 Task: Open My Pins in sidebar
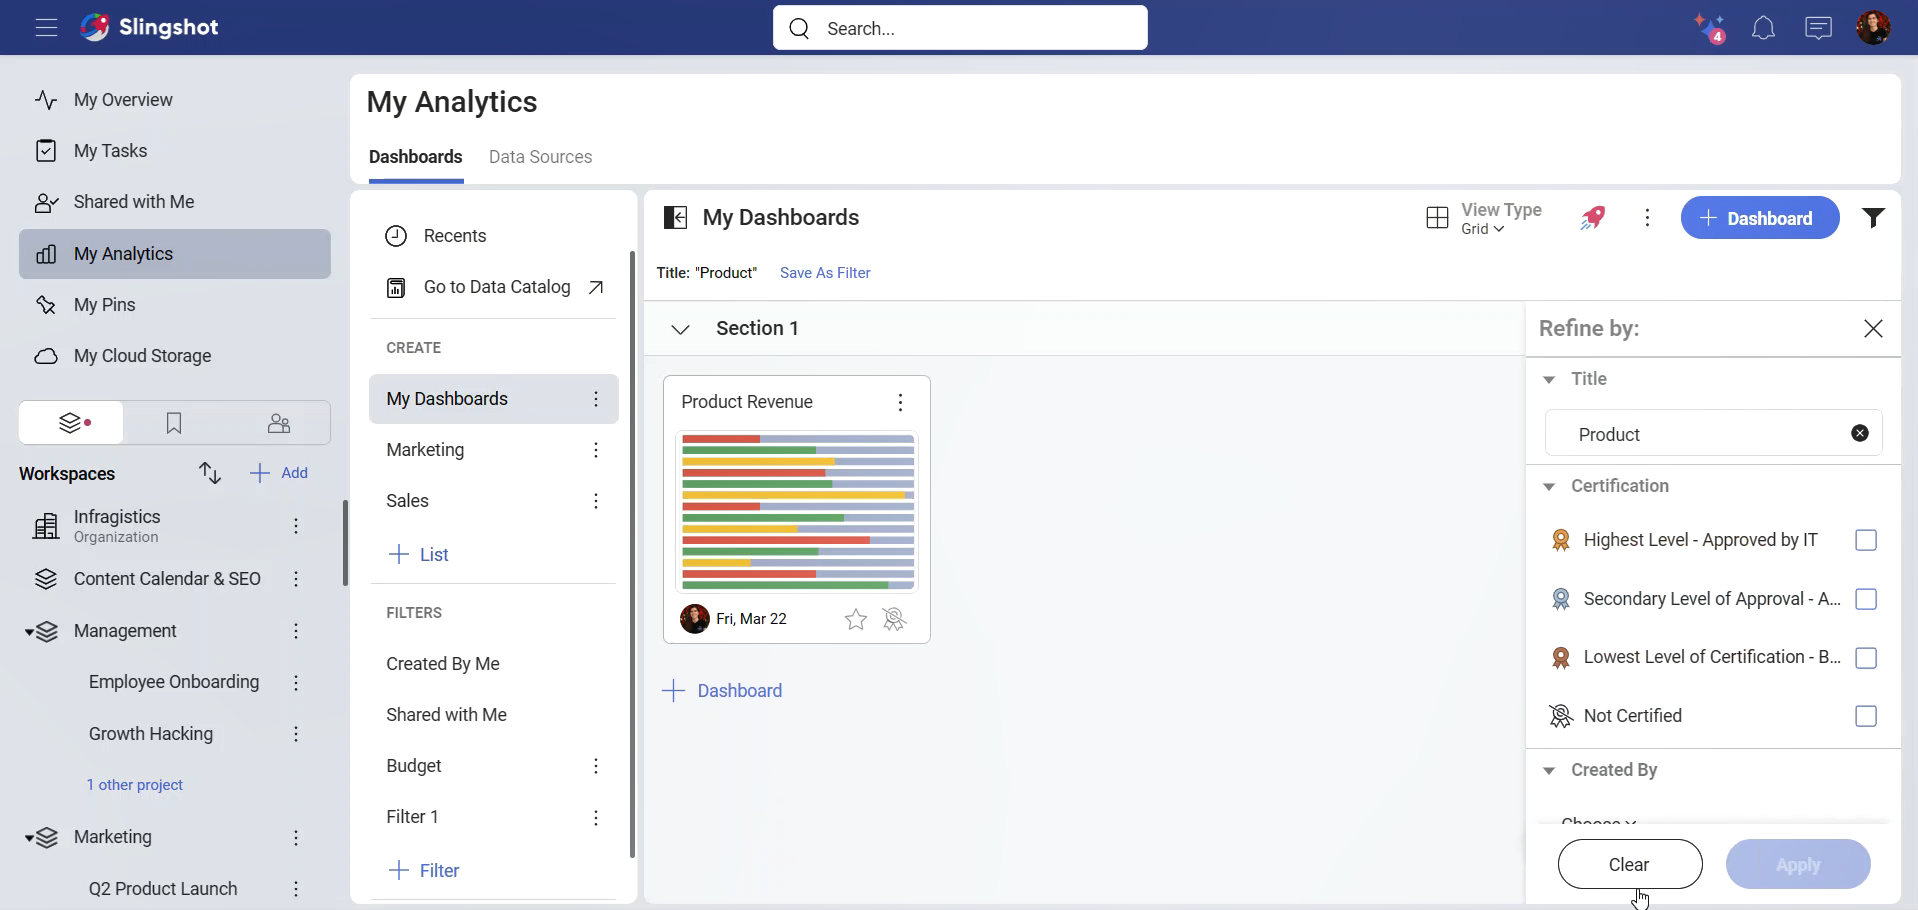pos(175,305)
